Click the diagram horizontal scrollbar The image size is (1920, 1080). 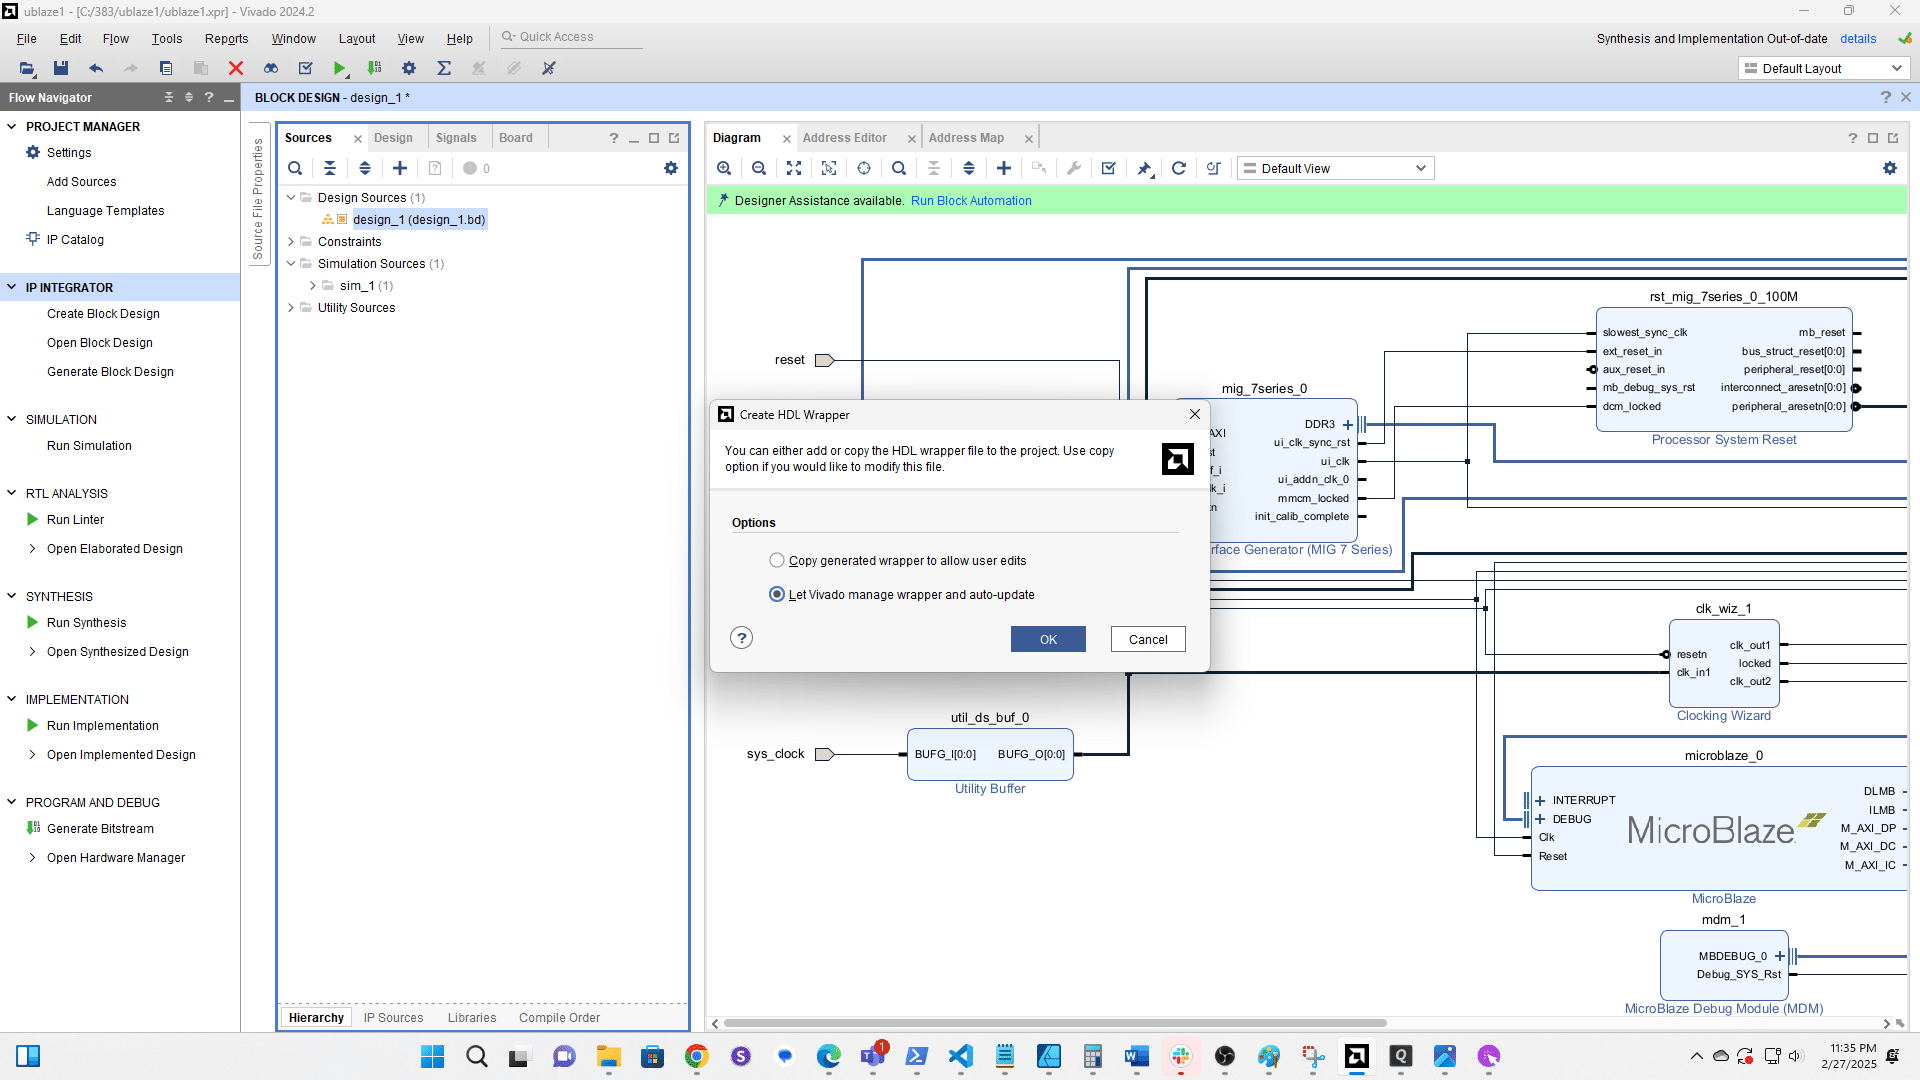click(1054, 1023)
